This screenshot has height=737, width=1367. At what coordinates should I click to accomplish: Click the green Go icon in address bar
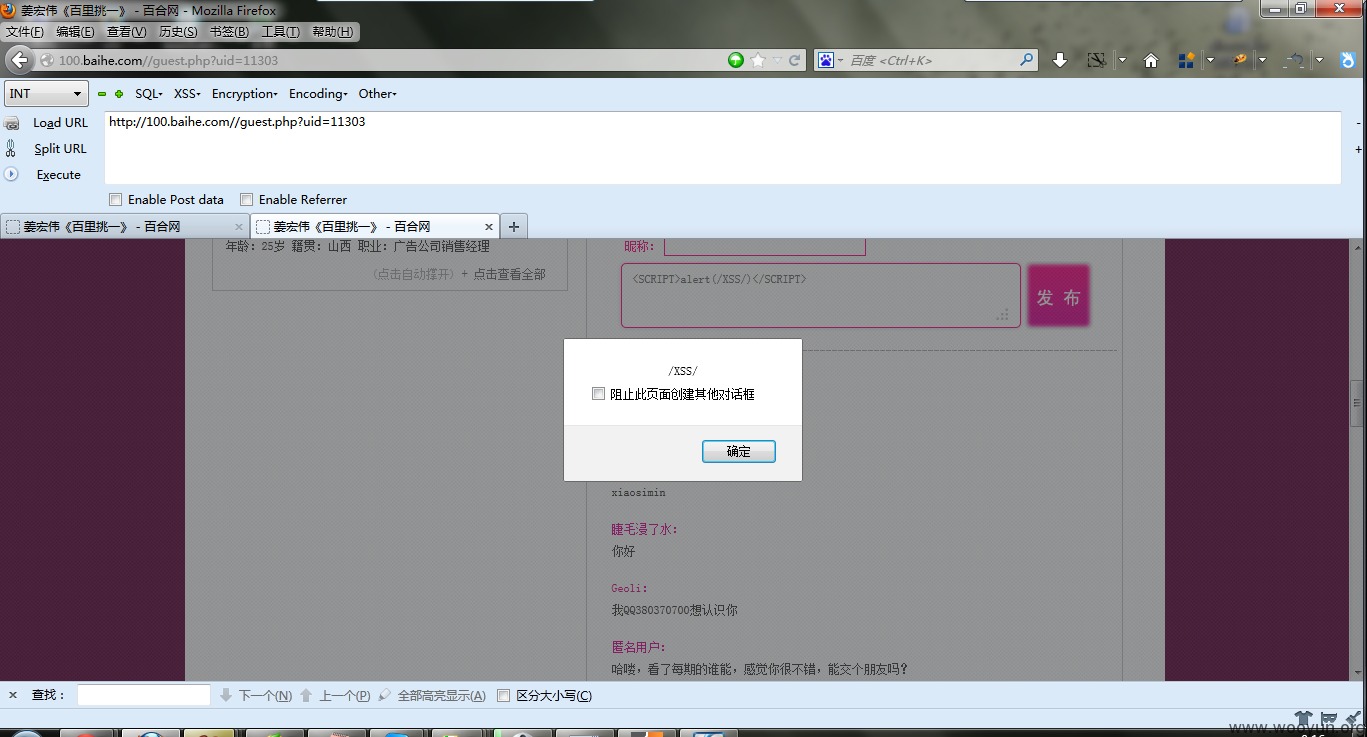pyautogui.click(x=736, y=60)
